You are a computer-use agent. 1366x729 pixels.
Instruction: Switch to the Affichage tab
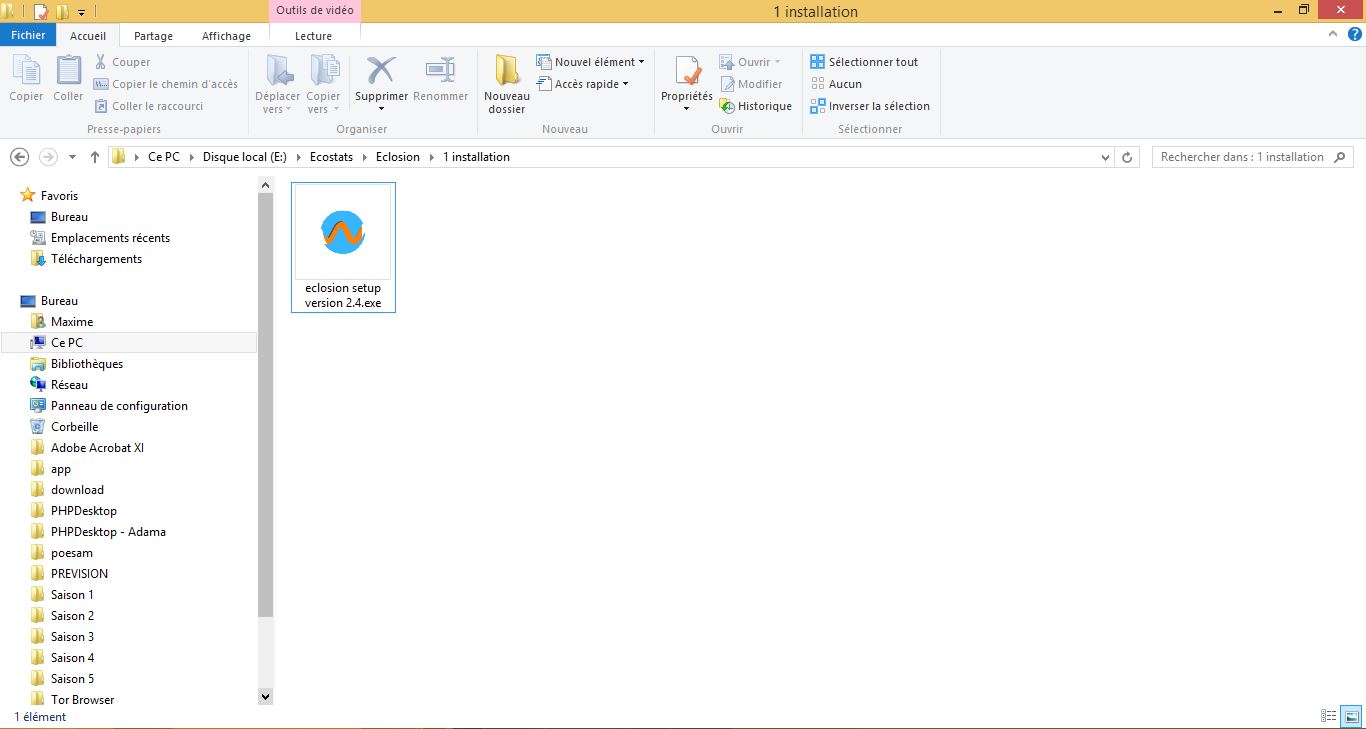pyautogui.click(x=227, y=36)
